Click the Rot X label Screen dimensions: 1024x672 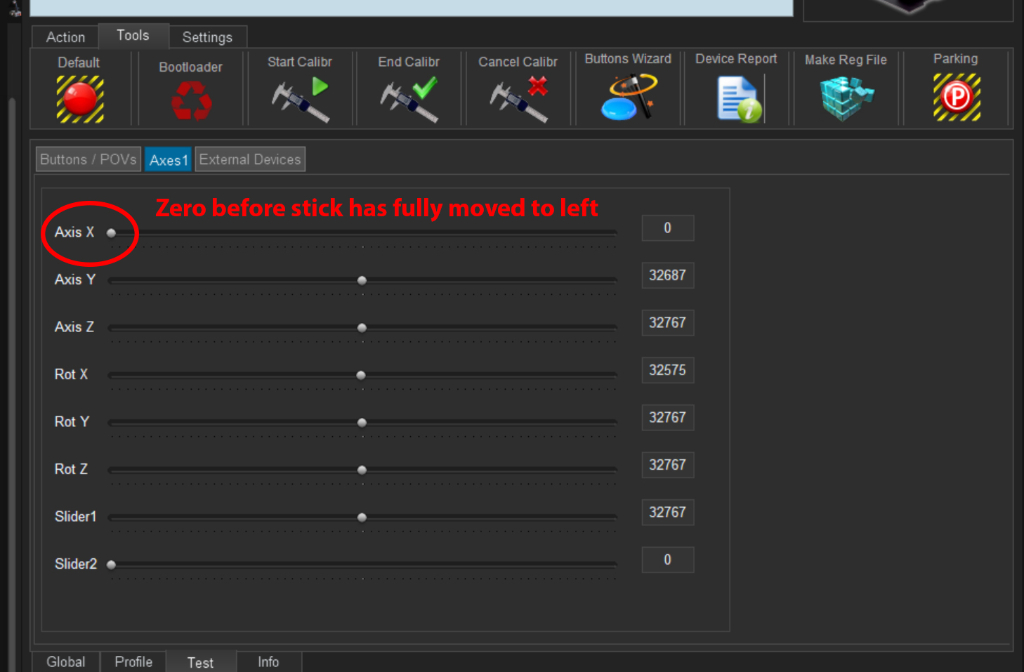point(71,374)
